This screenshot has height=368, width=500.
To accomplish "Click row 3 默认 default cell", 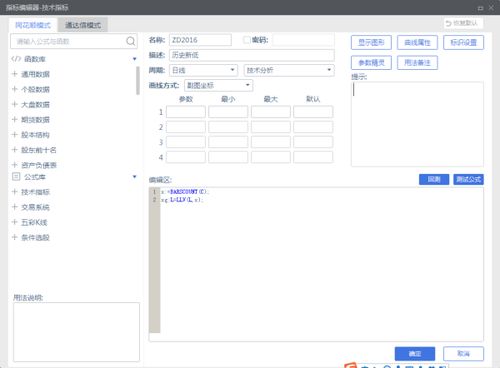I will coord(313,142).
